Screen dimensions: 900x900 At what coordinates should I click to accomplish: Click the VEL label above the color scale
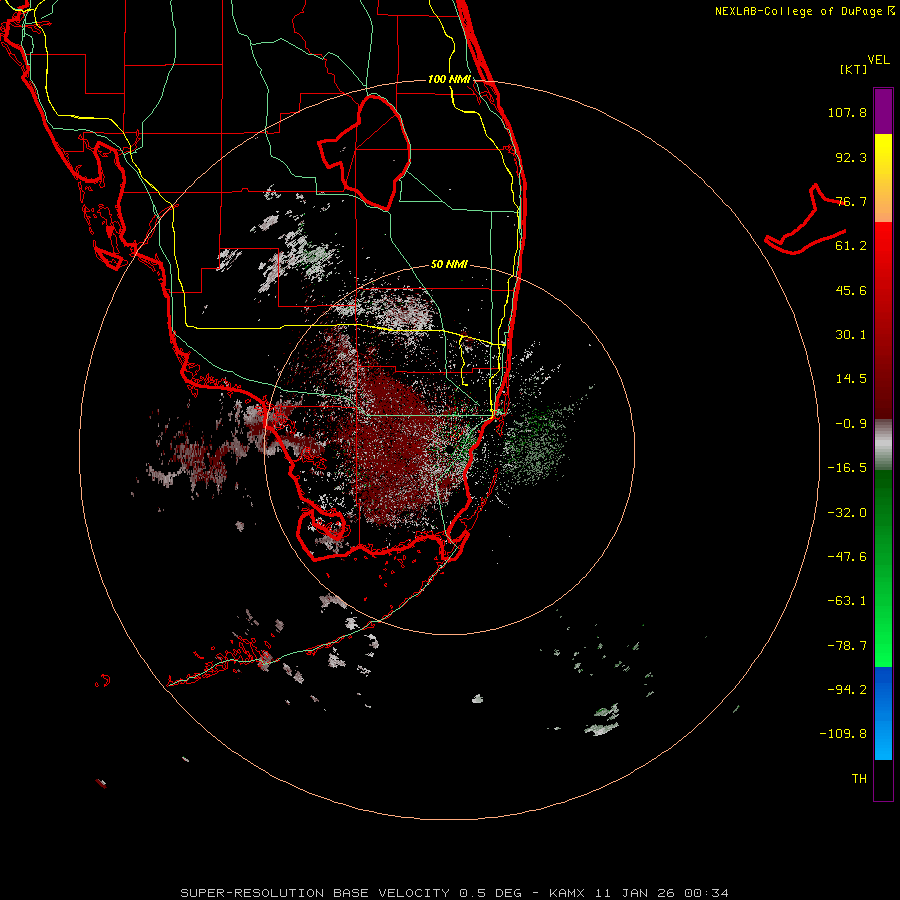tap(878, 60)
